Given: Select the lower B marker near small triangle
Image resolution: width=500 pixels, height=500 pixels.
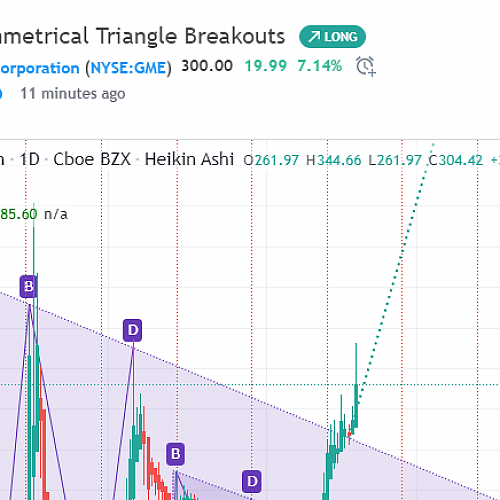Looking at the screenshot, I should 176,454.
